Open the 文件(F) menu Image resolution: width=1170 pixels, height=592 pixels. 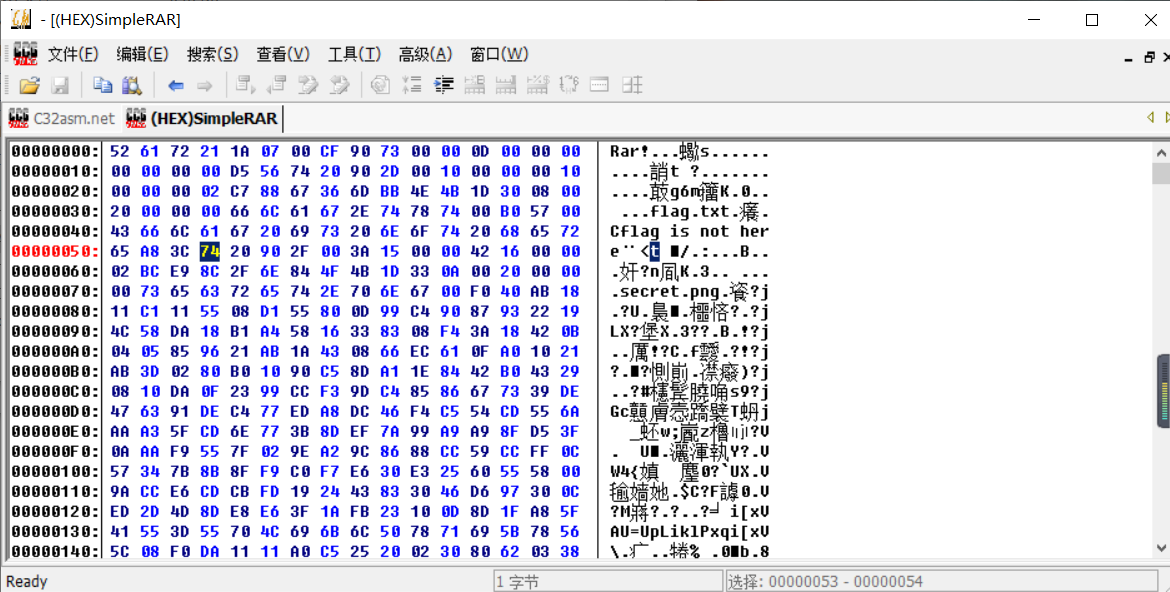click(73, 54)
